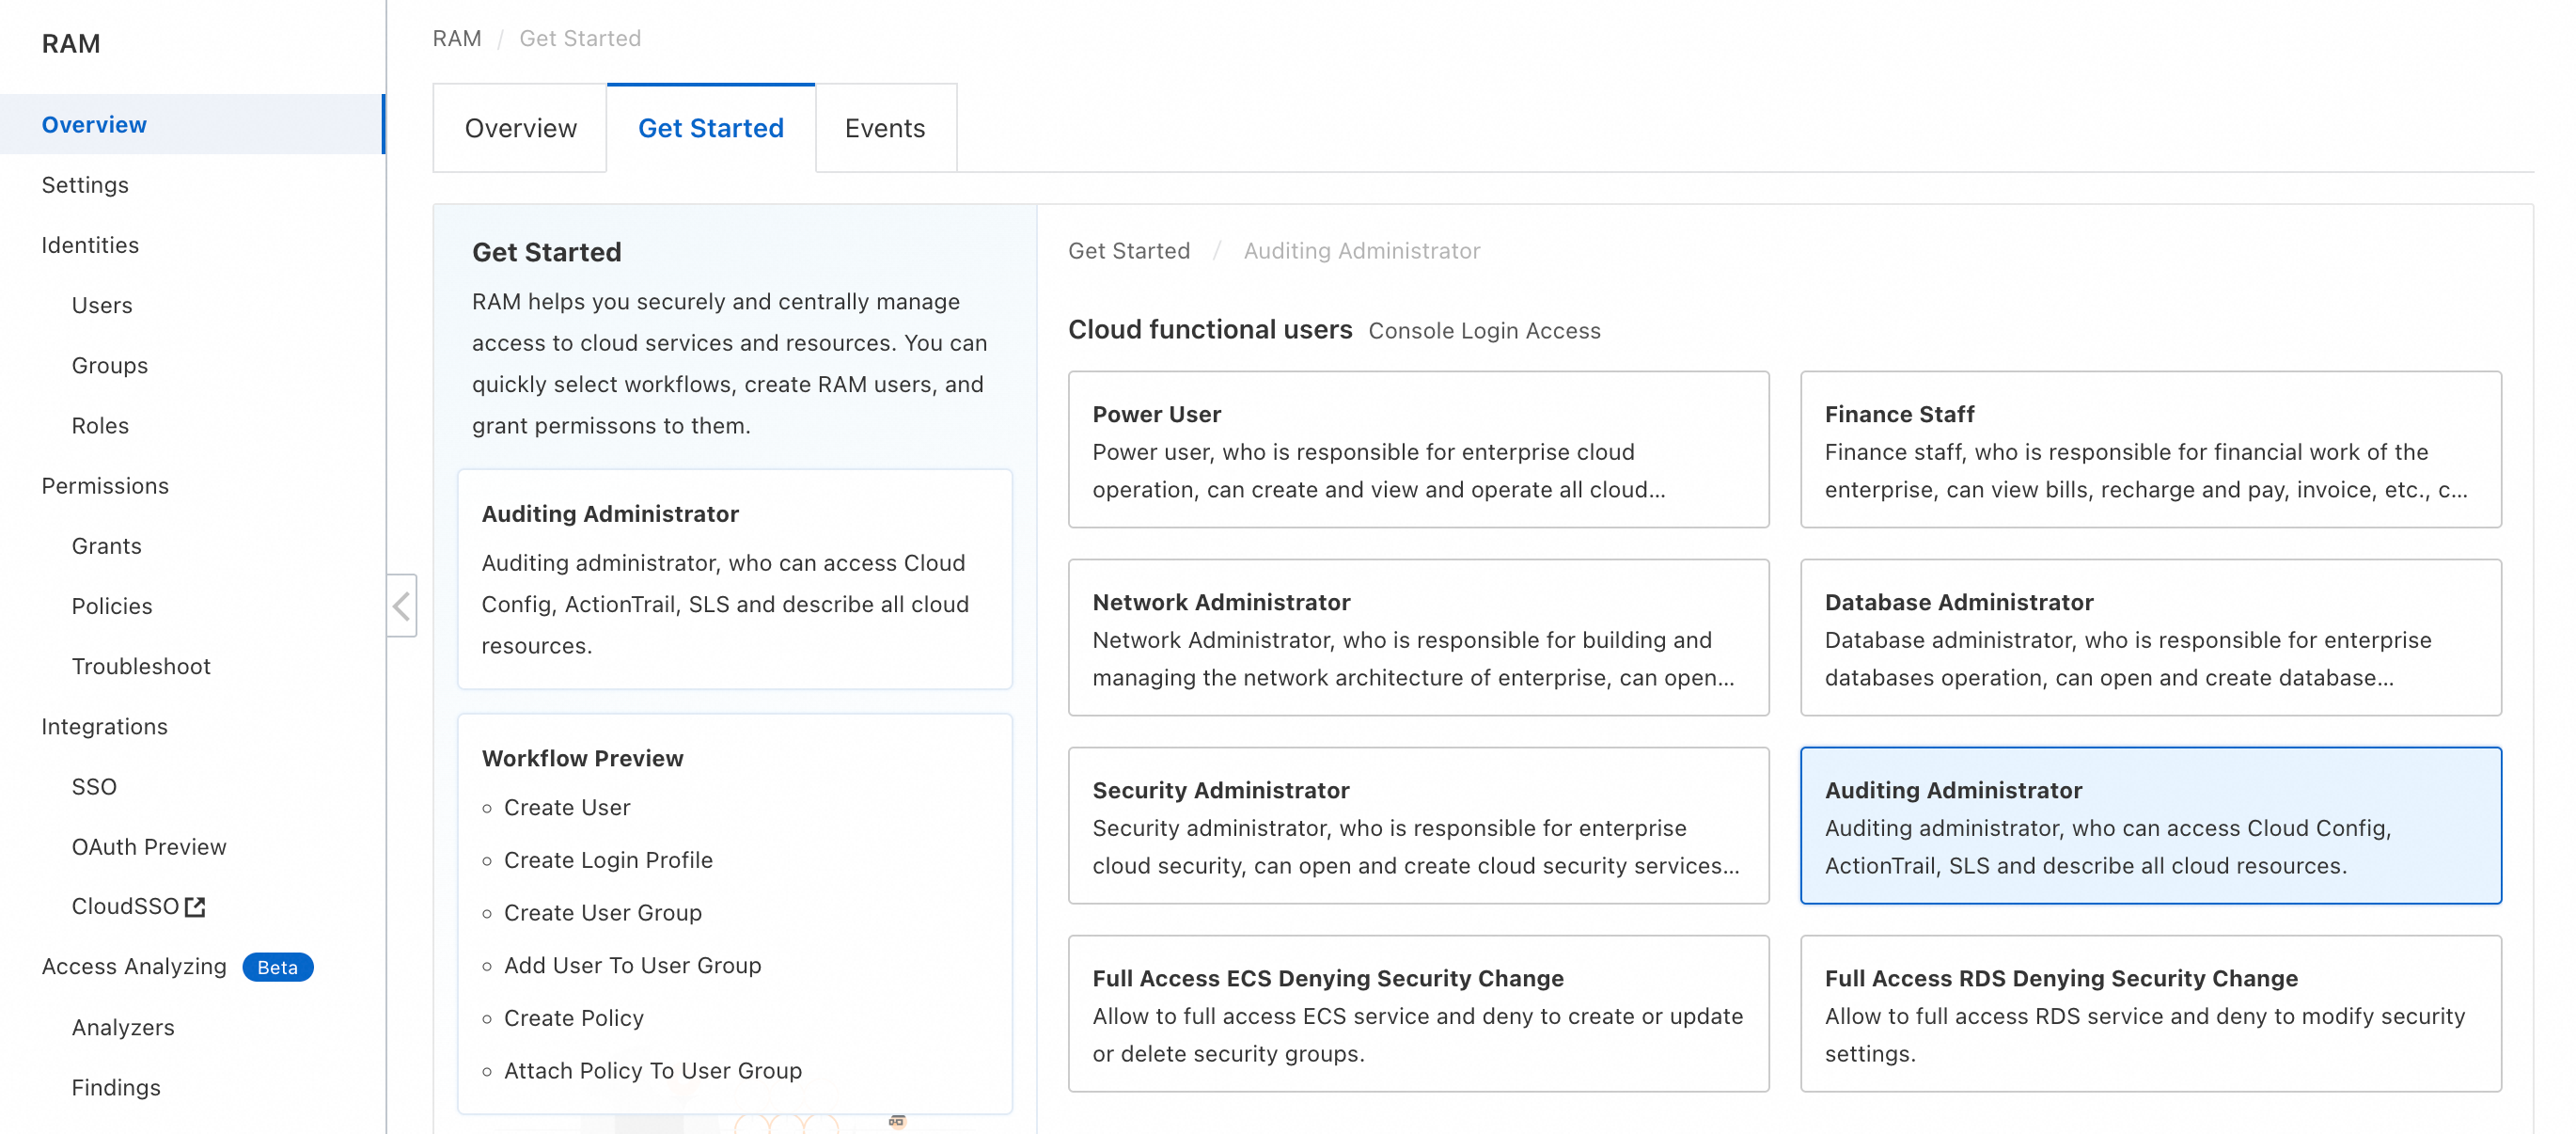Open Users in the sidebar
The image size is (2576, 1134).
pos(102,305)
